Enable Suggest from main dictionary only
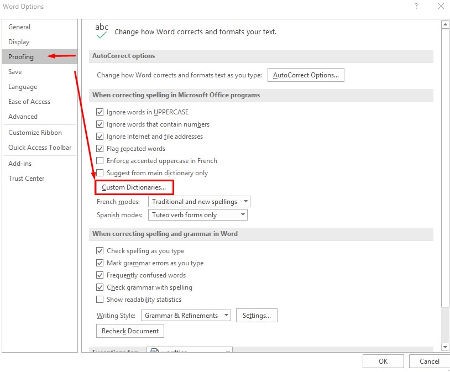450x372 pixels. [x=100, y=173]
